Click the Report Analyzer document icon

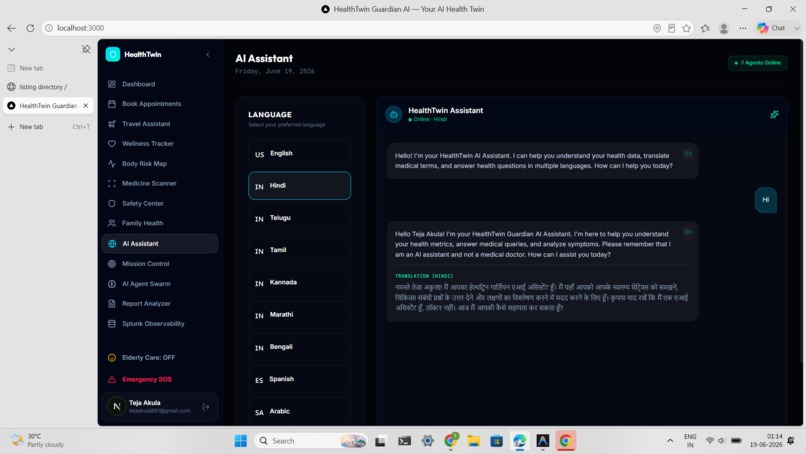coord(112,303)
